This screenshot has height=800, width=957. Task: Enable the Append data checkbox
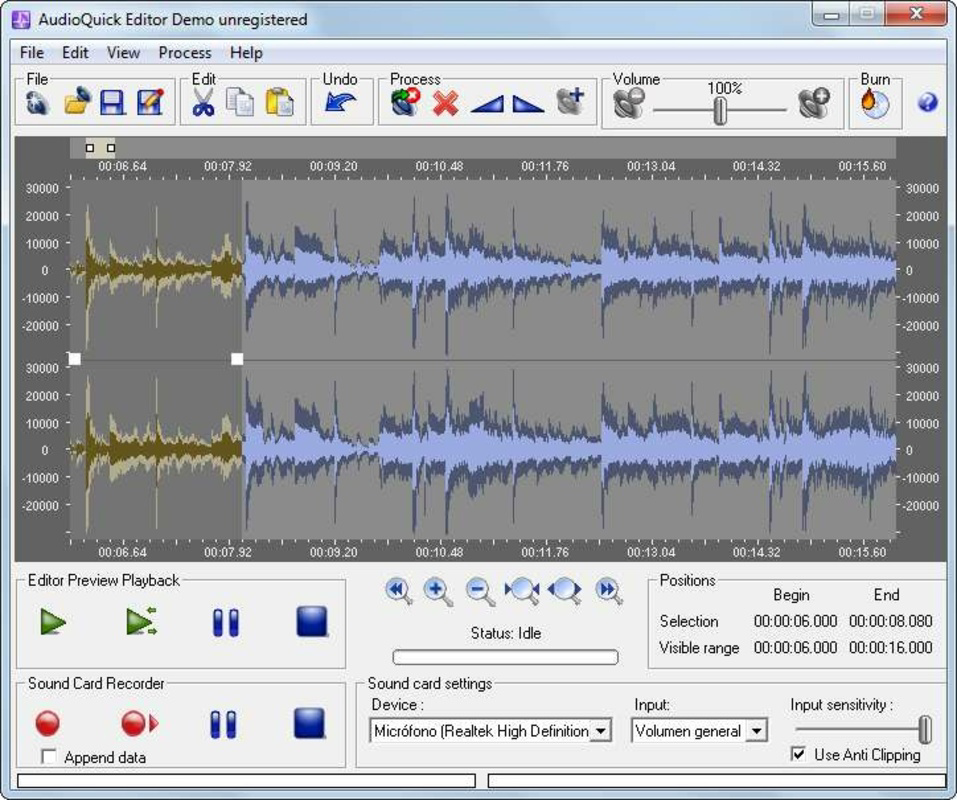point(48,757)
